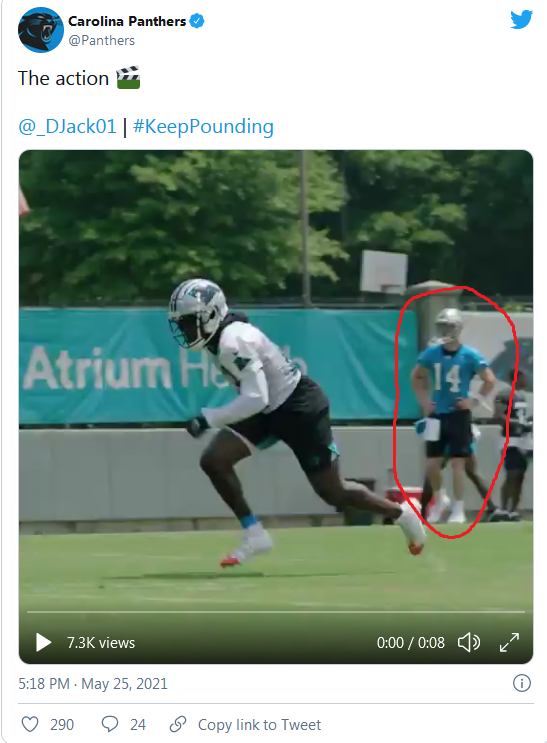Click the verified badge next to Carolina Panthers
This screenshot has width=547, height=743.
(197, 21)
